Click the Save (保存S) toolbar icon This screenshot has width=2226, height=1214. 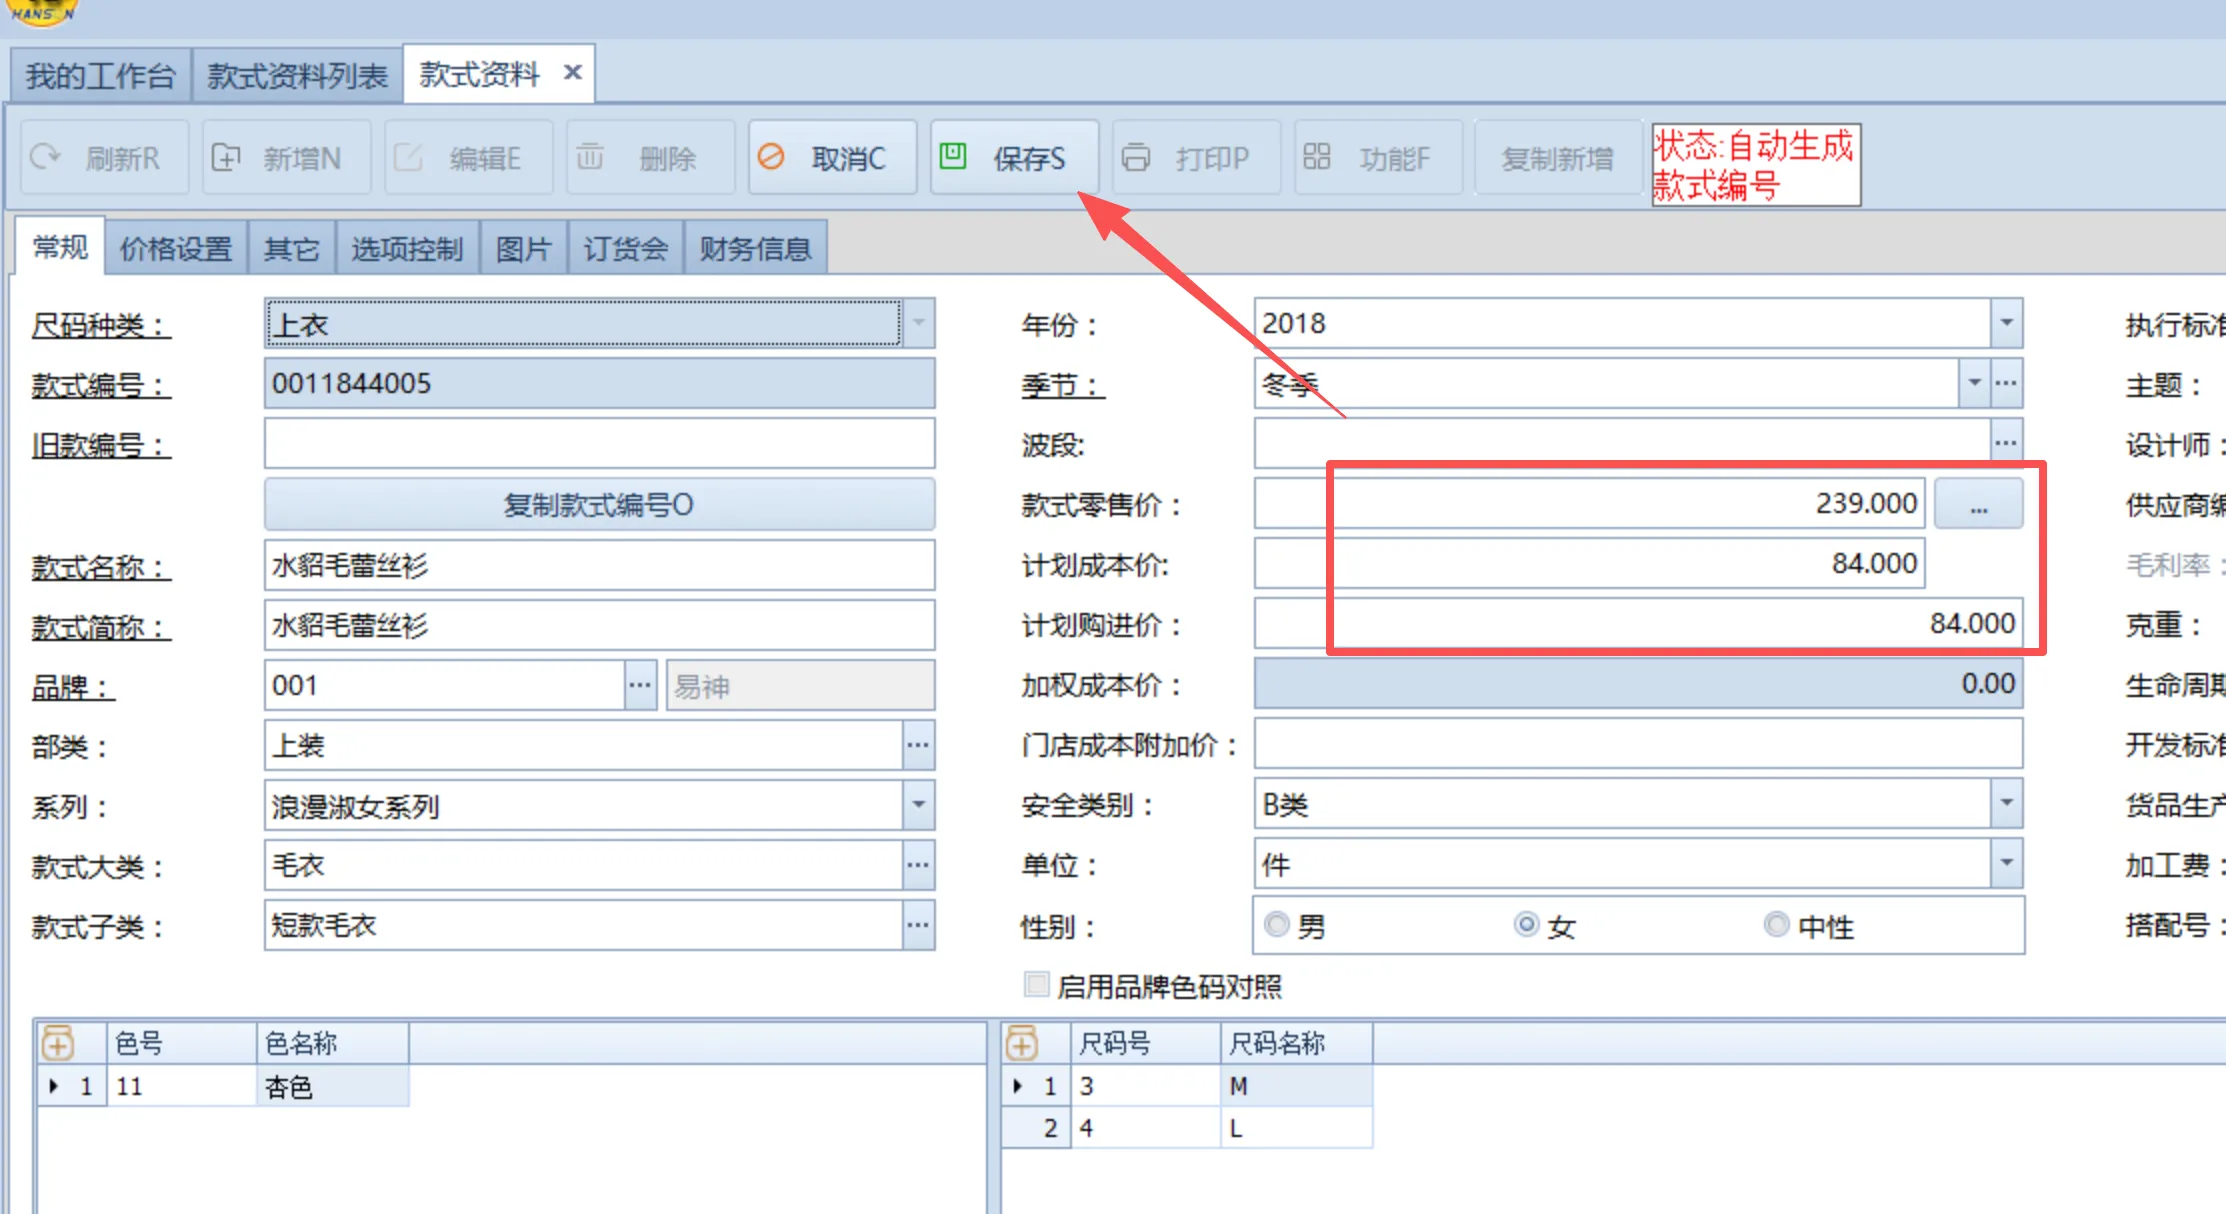pyautogui.click(x=953, y=157)
